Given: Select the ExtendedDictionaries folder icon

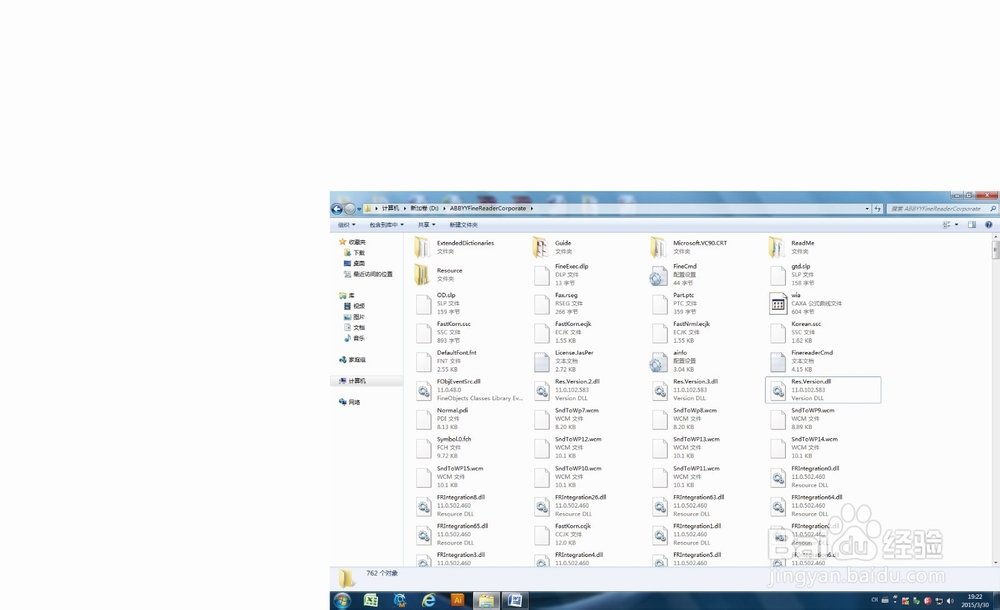Looking at the screenshot, I should [x=422, y=247].
